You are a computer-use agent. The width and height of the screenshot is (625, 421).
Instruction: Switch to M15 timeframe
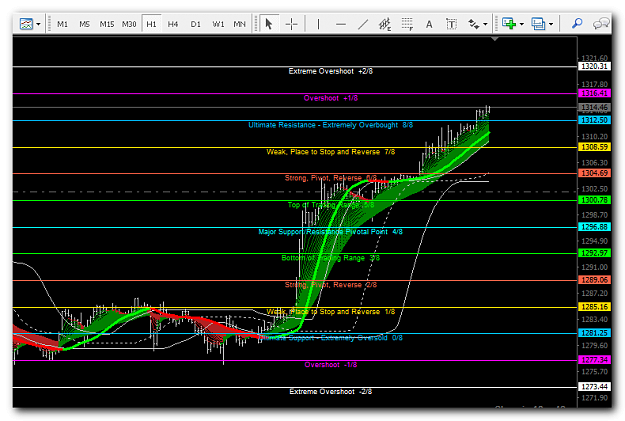pyautogui.click(x=107, y=24)
